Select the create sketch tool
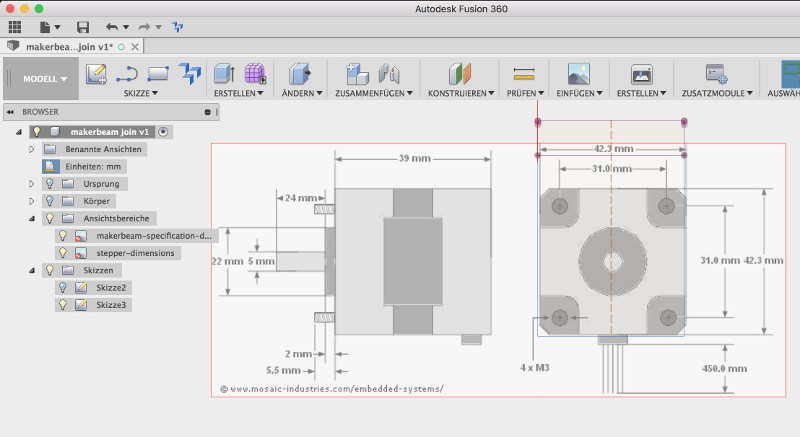This screenshot has height=437, width=800. pos(97,73)
